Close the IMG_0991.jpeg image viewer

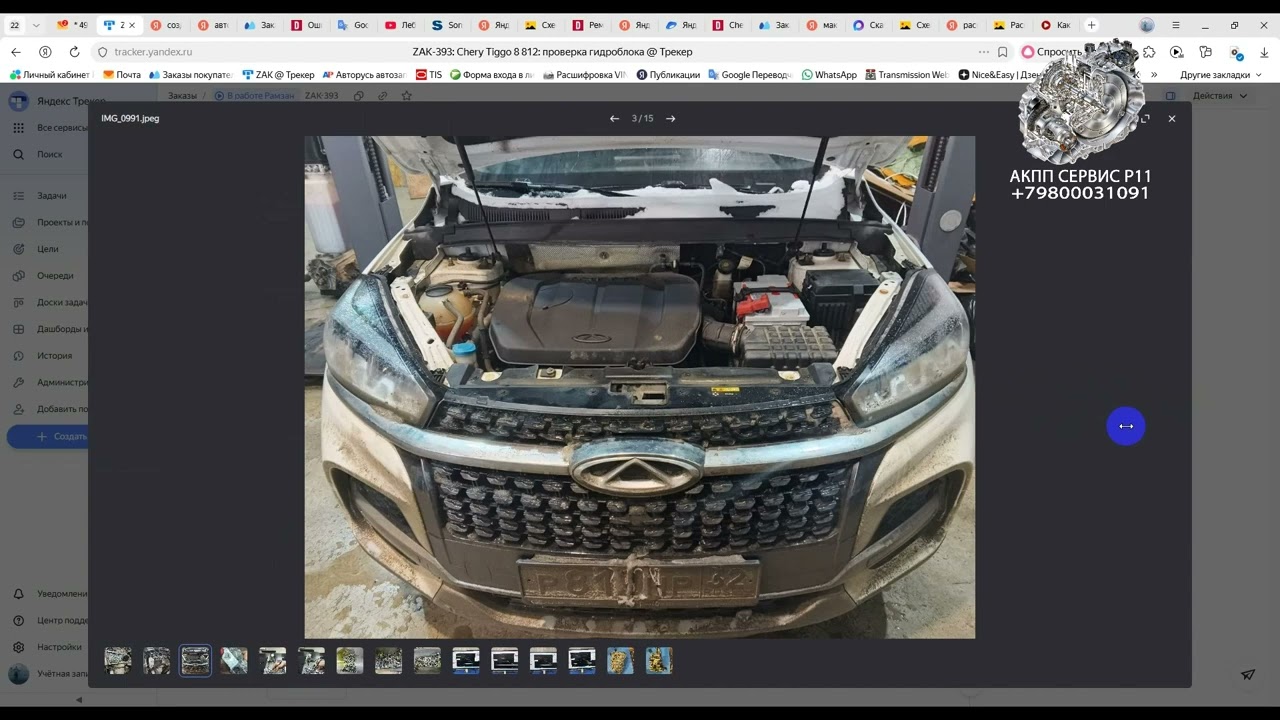coord(1172,118)
